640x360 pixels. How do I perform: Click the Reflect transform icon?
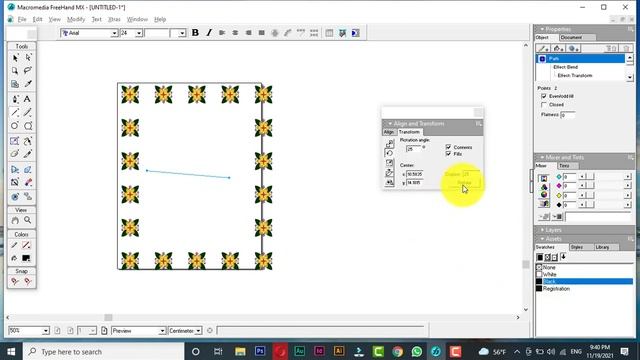[389, 182]
